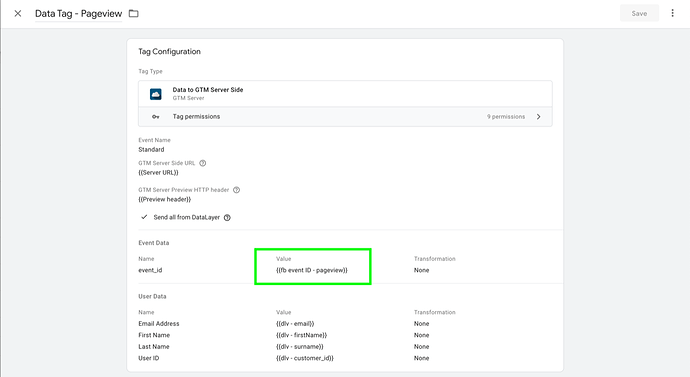Click the None transformation for First Name
Image resolution: width=690 pixels, height=377 pixels.
pos(421,335)
